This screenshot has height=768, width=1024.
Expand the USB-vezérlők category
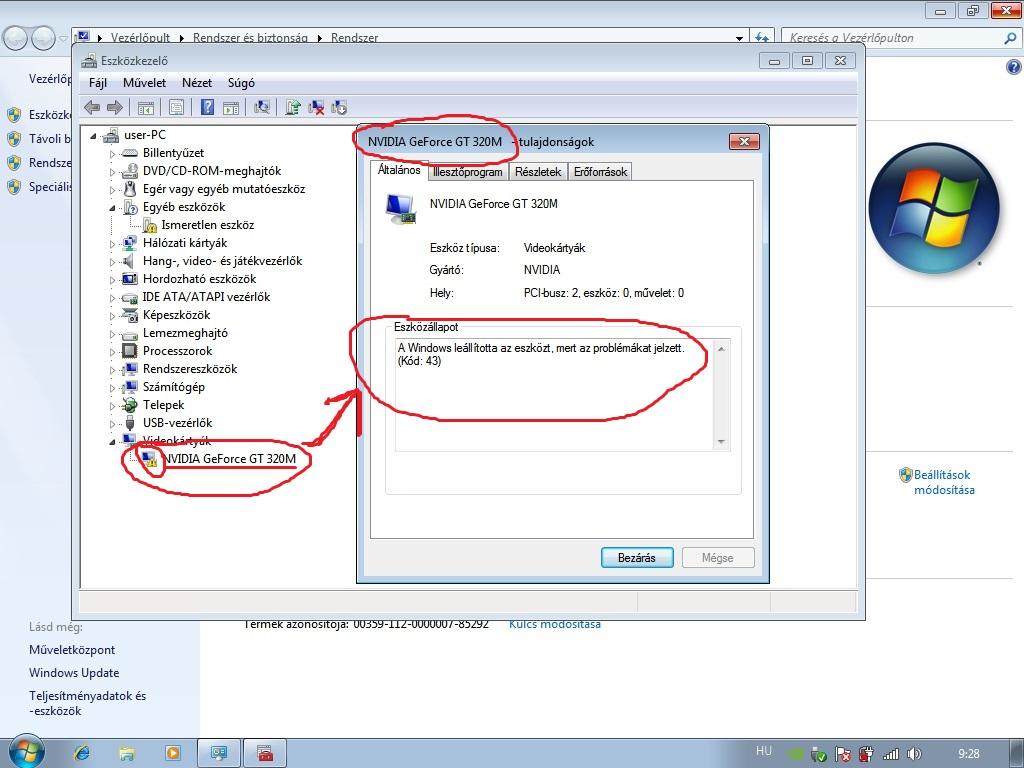(112, 424)
